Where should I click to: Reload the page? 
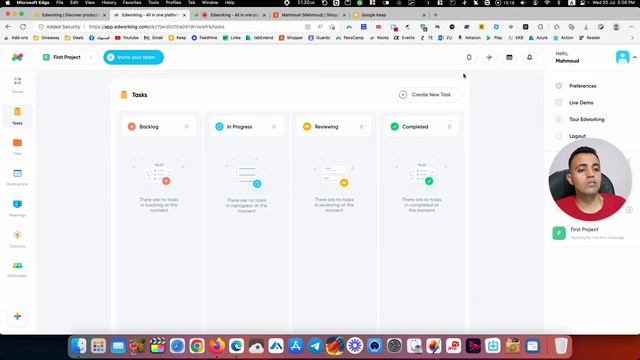tap(23, 27)
